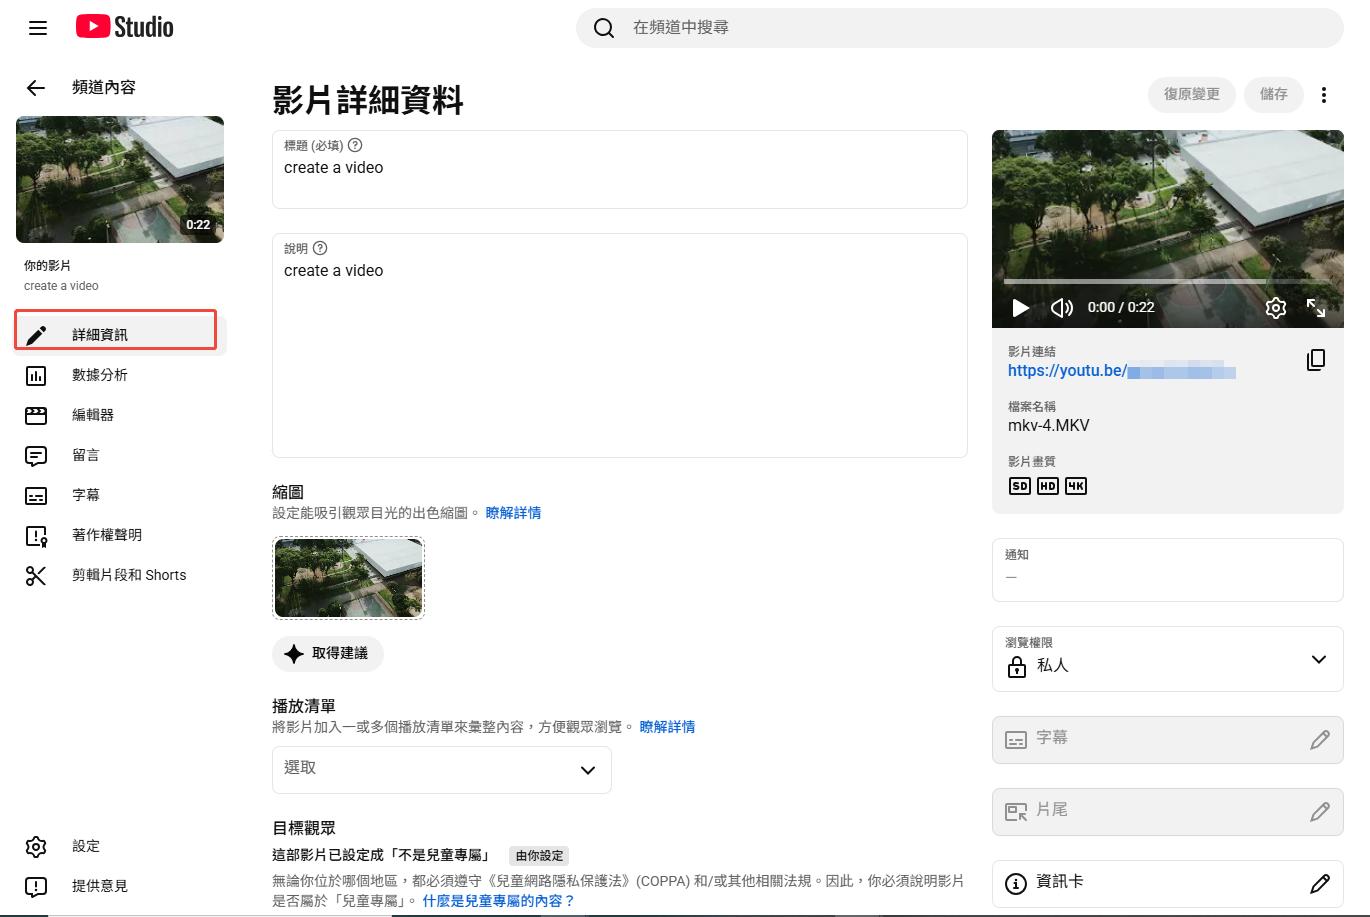Open preview player settings gear

[1276, 308]
